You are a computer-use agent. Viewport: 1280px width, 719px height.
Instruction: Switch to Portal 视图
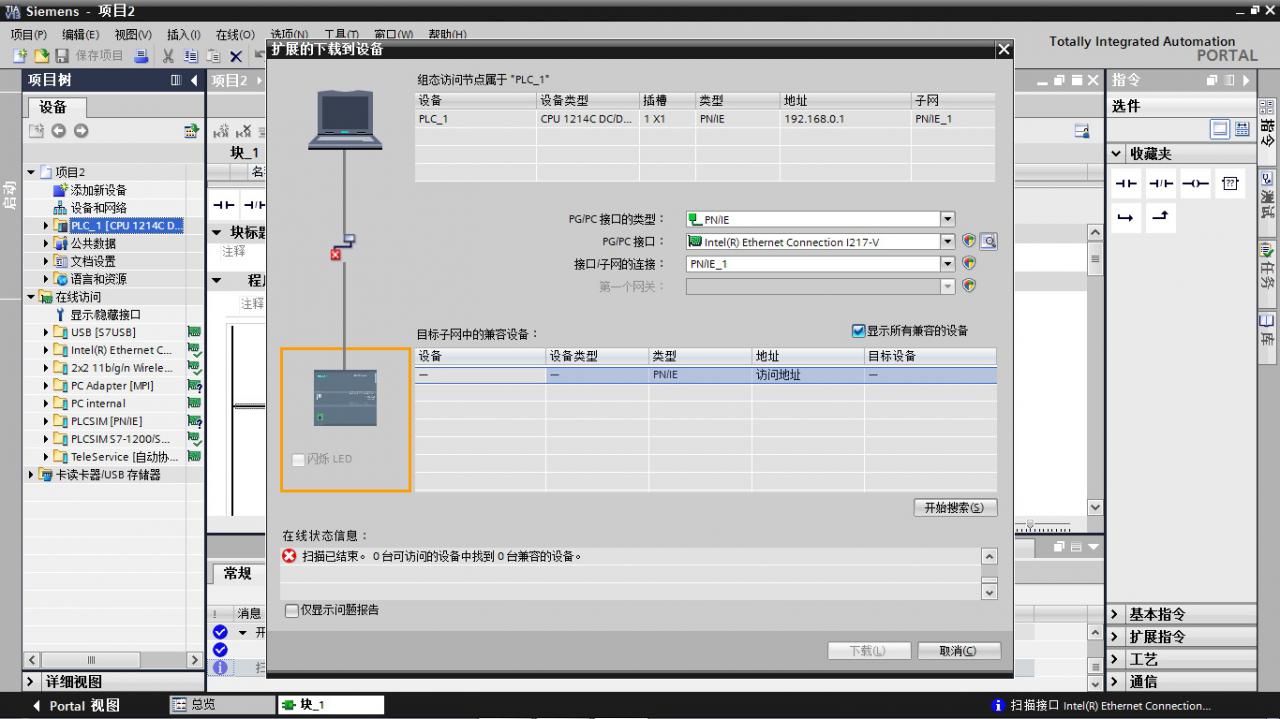(76, 705)
